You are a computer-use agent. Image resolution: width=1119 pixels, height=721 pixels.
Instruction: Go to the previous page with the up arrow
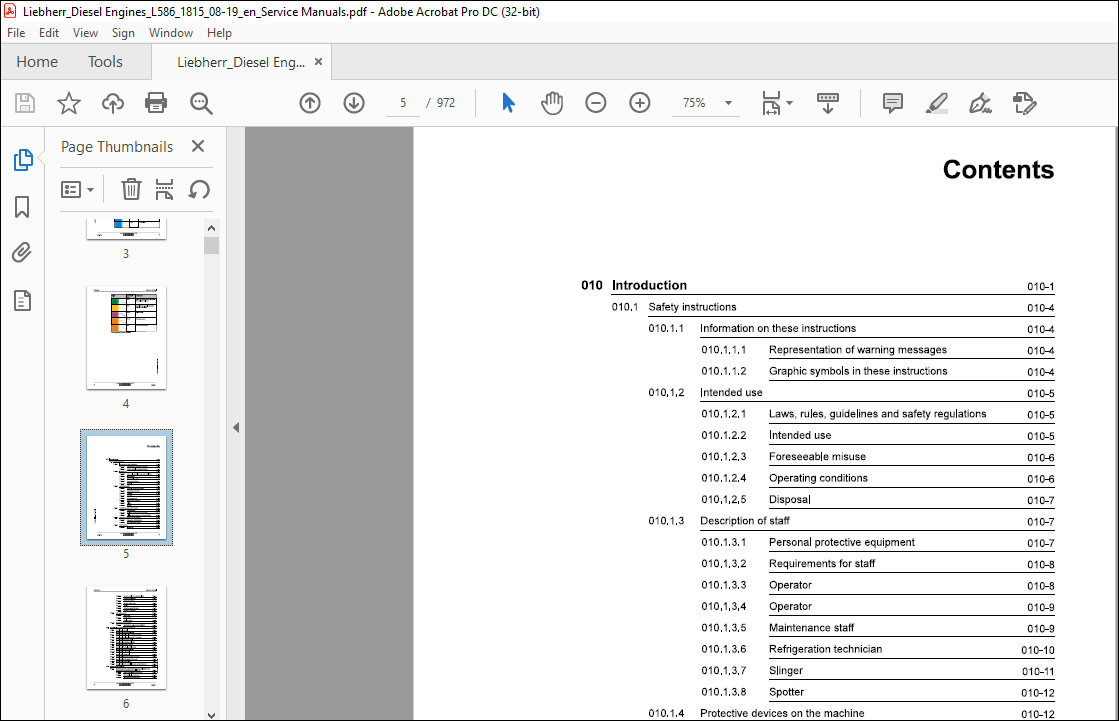point(310,104)
